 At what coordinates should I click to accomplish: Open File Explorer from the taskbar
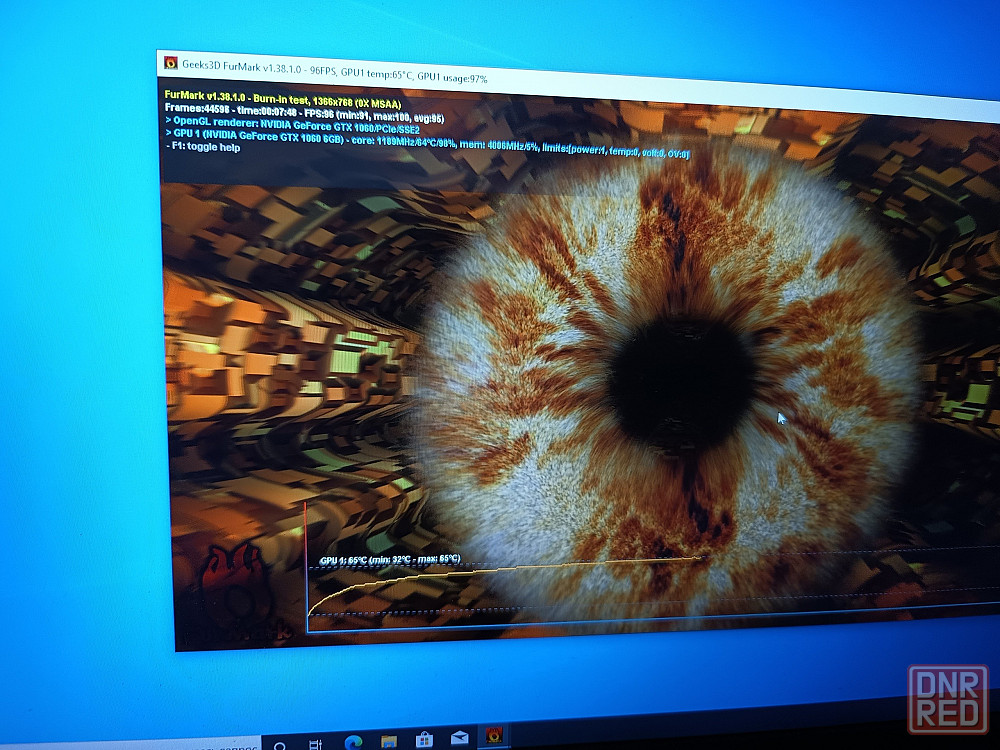[388, 741]
